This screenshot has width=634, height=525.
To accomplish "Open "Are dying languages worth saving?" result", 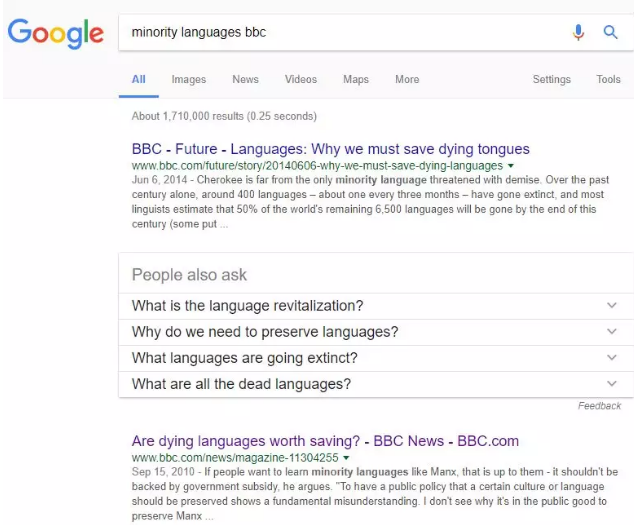I will pyautogui.click(x=325, y=441).
